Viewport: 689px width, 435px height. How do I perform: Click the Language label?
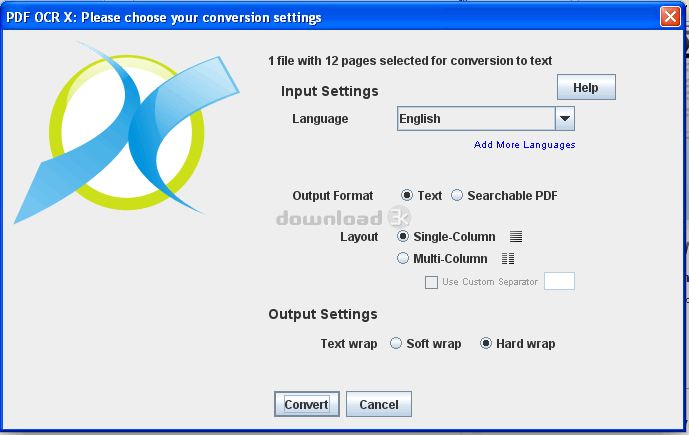320,119
